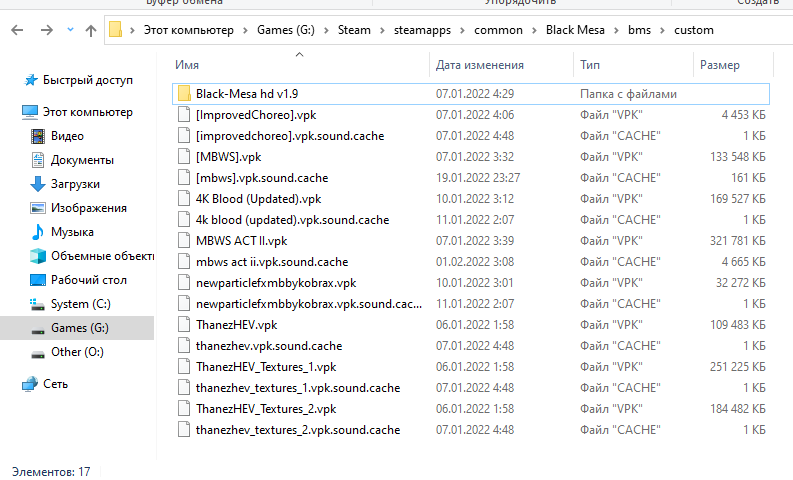Image resolution: width=793 pixels, height=480 pixels.
Task: Click the music note icon for Музыка
Action: point(37,232)
